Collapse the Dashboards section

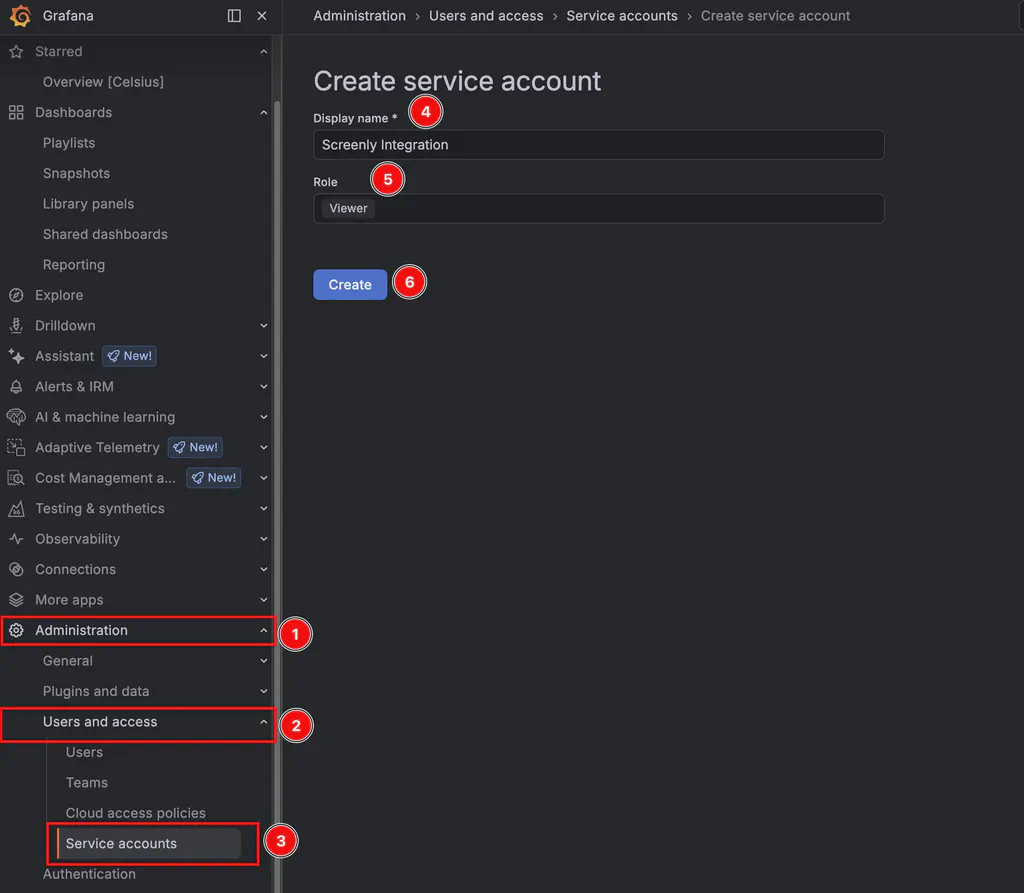263,112
